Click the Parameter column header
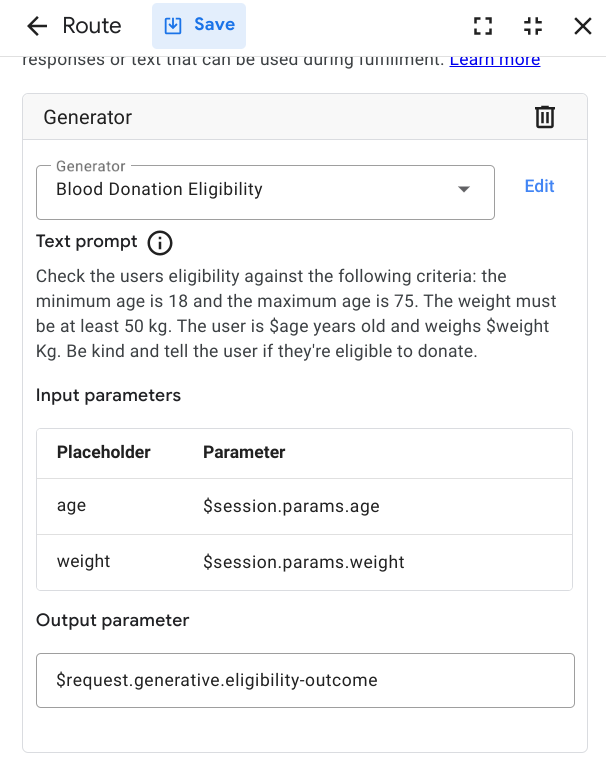The height and width of the screenshot is (770, 606). [x=244, y=452]
